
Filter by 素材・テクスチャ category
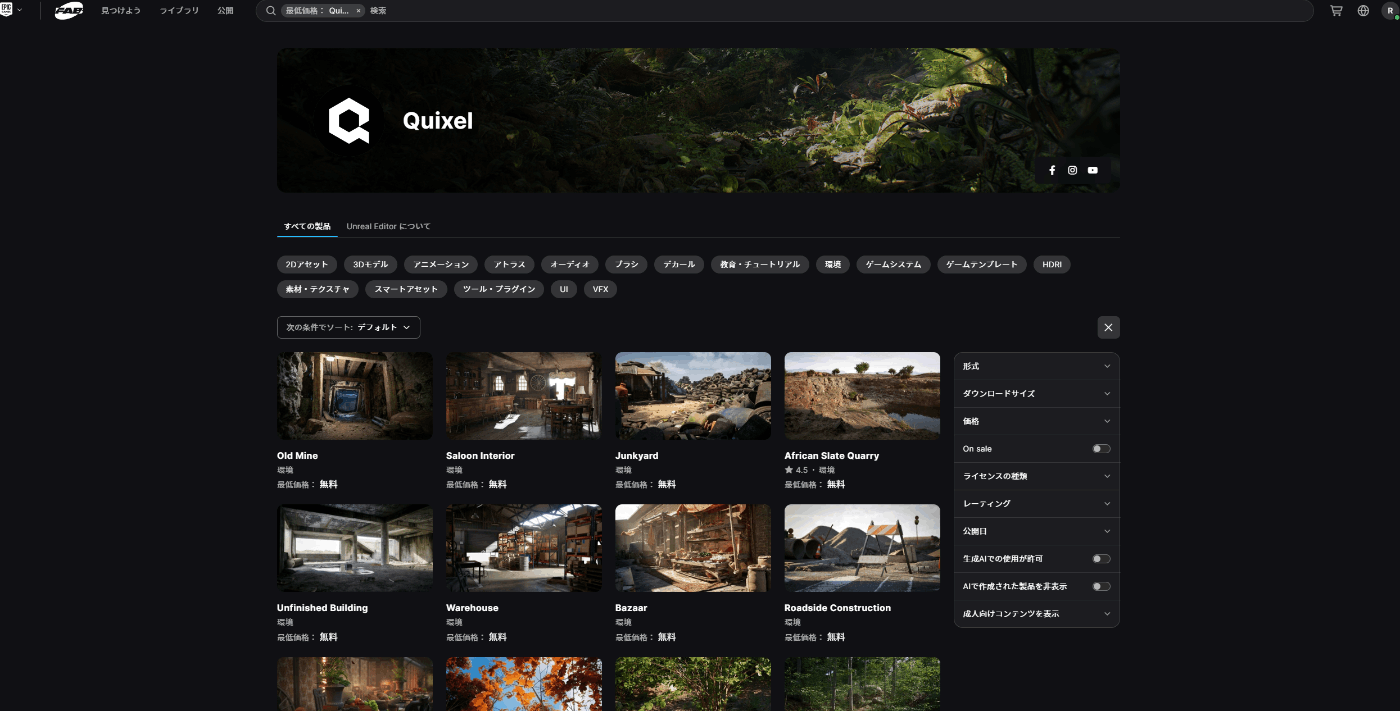click(317, 289)
